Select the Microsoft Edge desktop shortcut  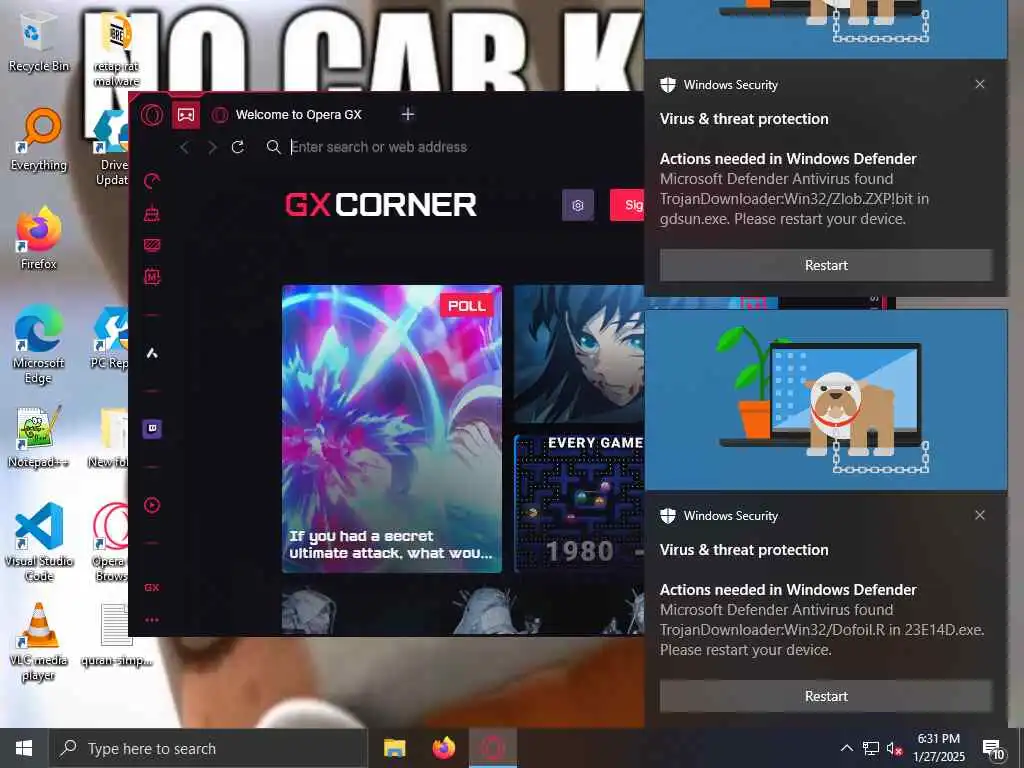pyautogui.click(x=39, y=345)
